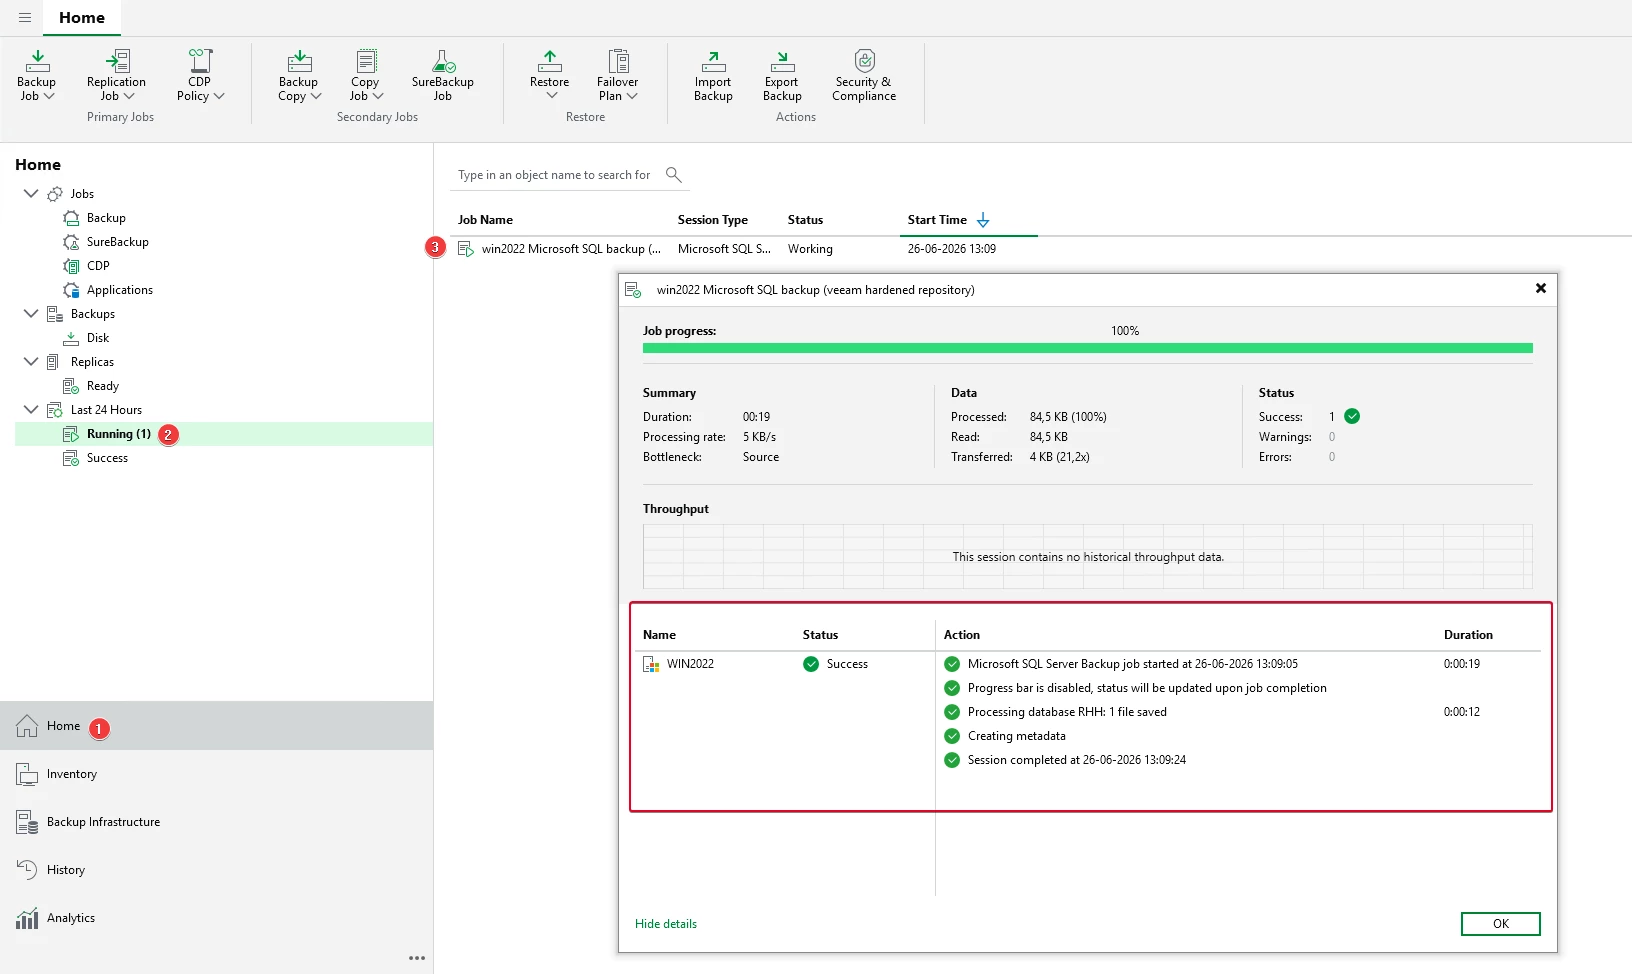Select Backup under Jobs
Viewport: 1632px width, 974px height.
pos(106,218)
